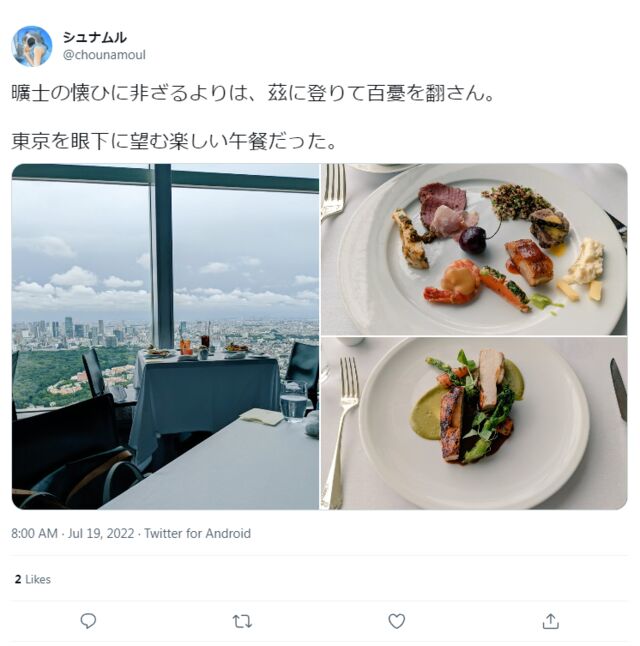Click the water glass on the table photo
This screenshot has width=640, height=646.
[x=293, y=401]
